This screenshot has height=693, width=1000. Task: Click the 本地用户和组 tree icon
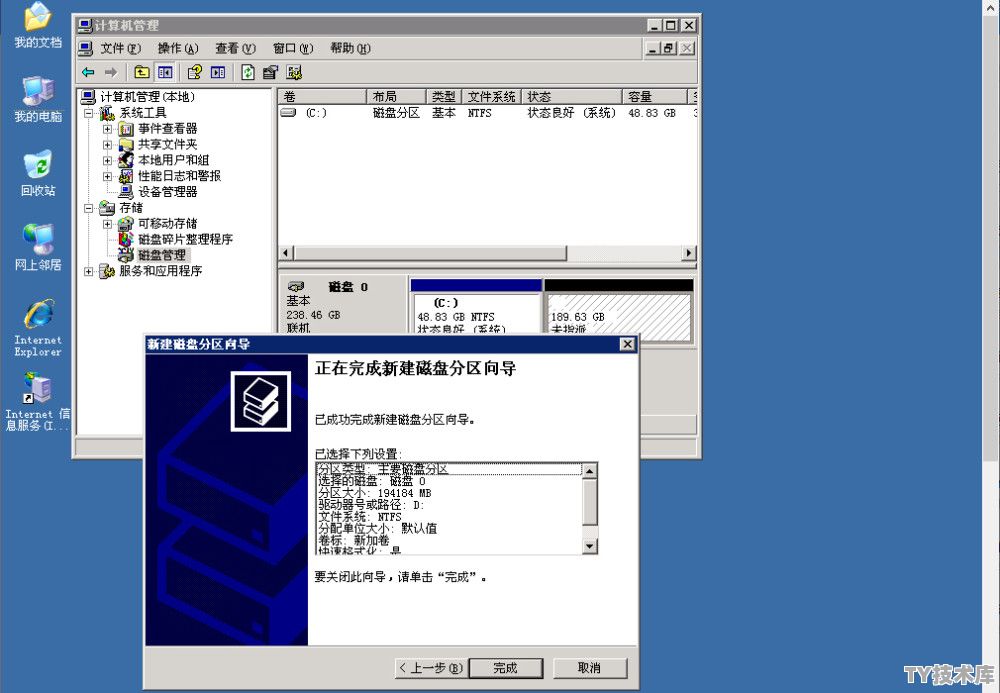126,160
